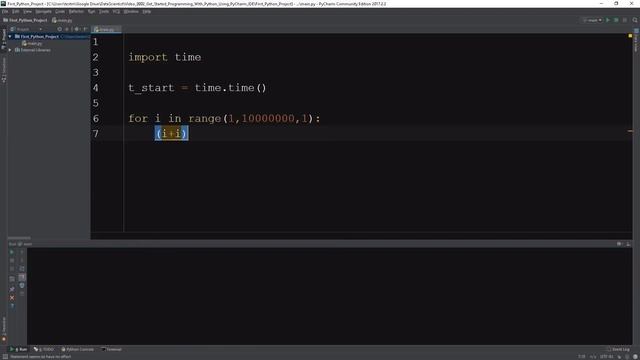
Task: Click on the for loop line
Action: click(x=224, y=118)
